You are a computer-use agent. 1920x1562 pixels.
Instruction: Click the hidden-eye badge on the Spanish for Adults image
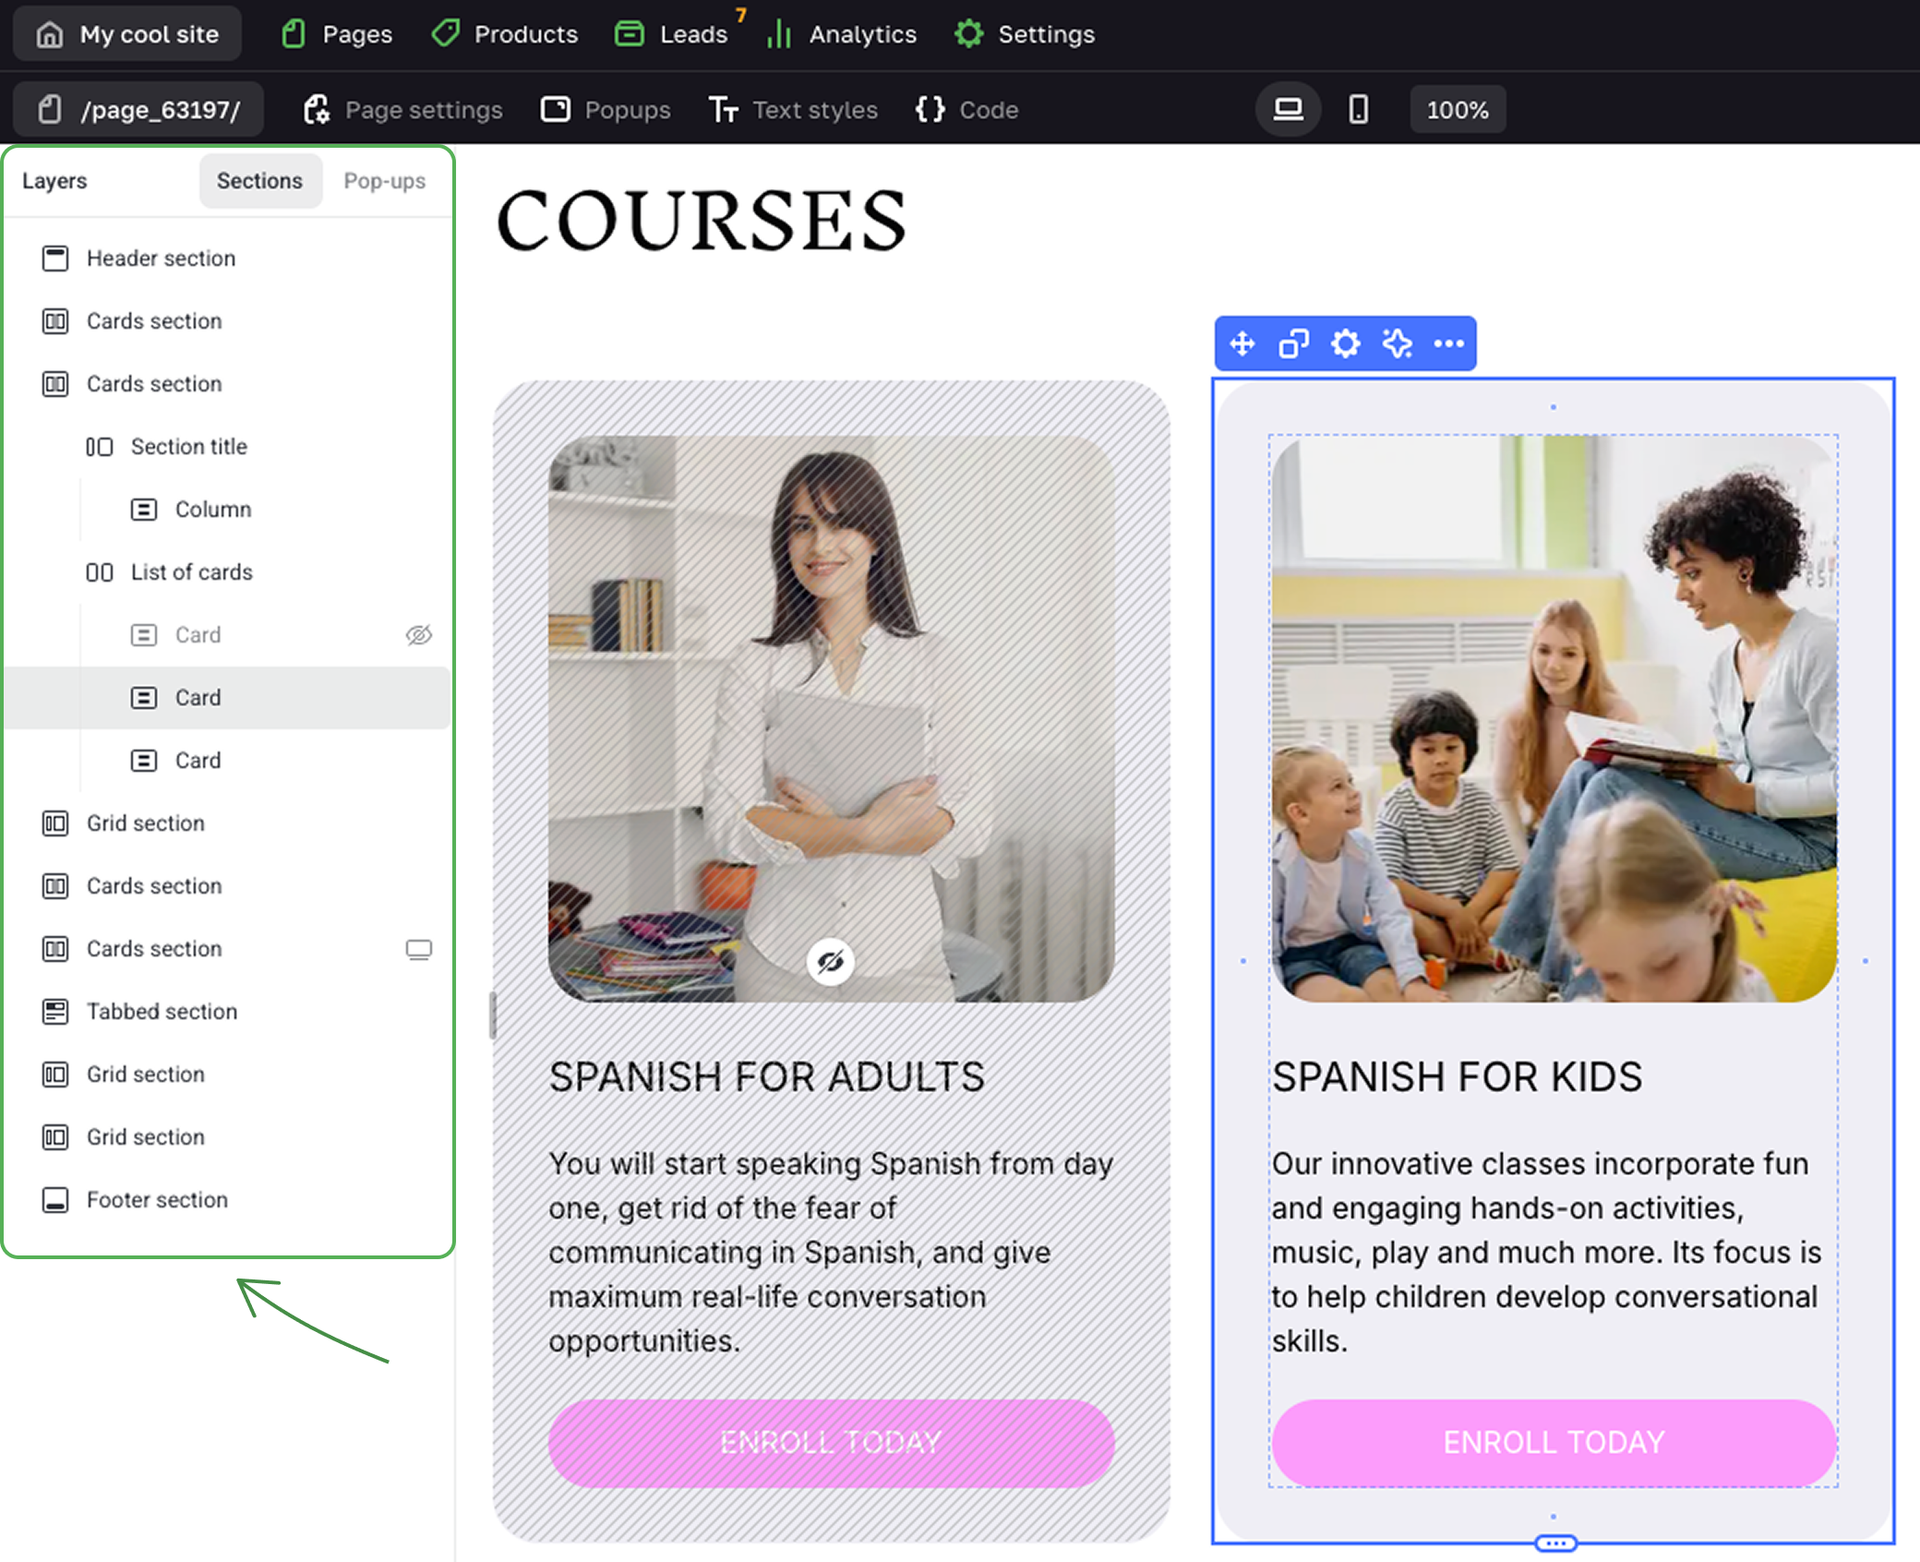tap(830, 962)
